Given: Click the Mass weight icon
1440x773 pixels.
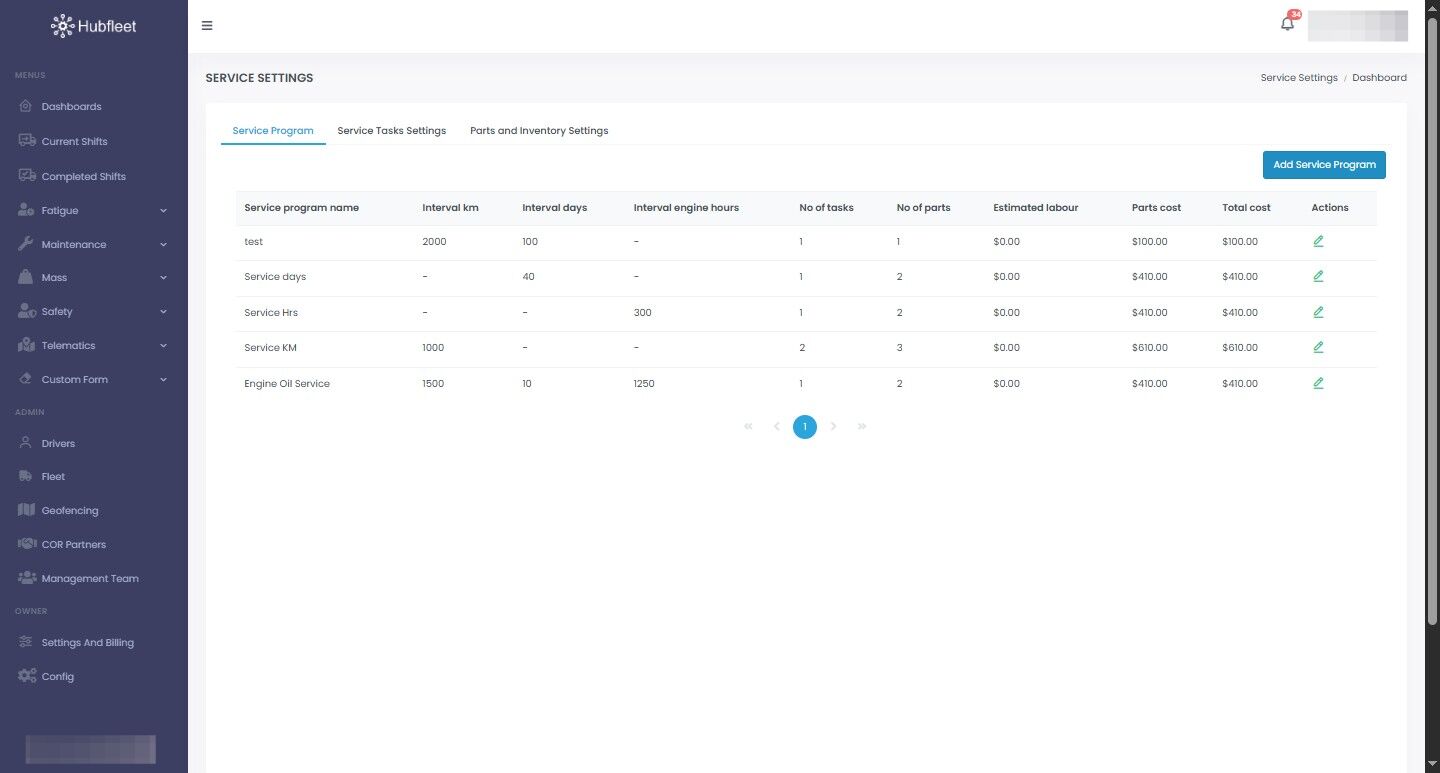Looking at the screenshot, I should [x=26, y=277].
